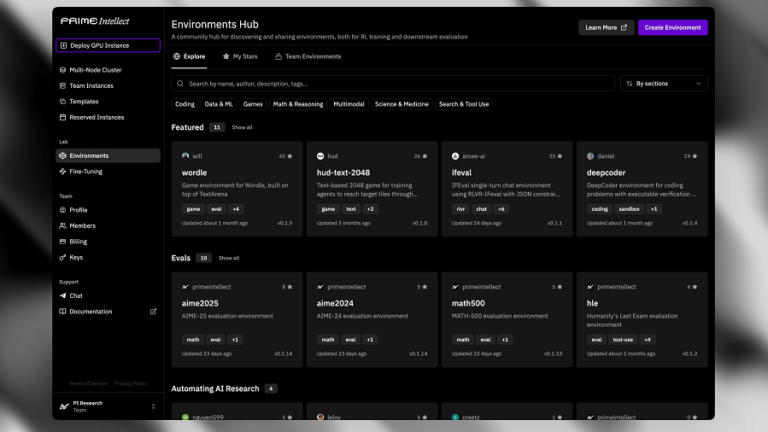Open the By sections sort dropdown
This screenshot has height=432, width=768.
point(664,83)
